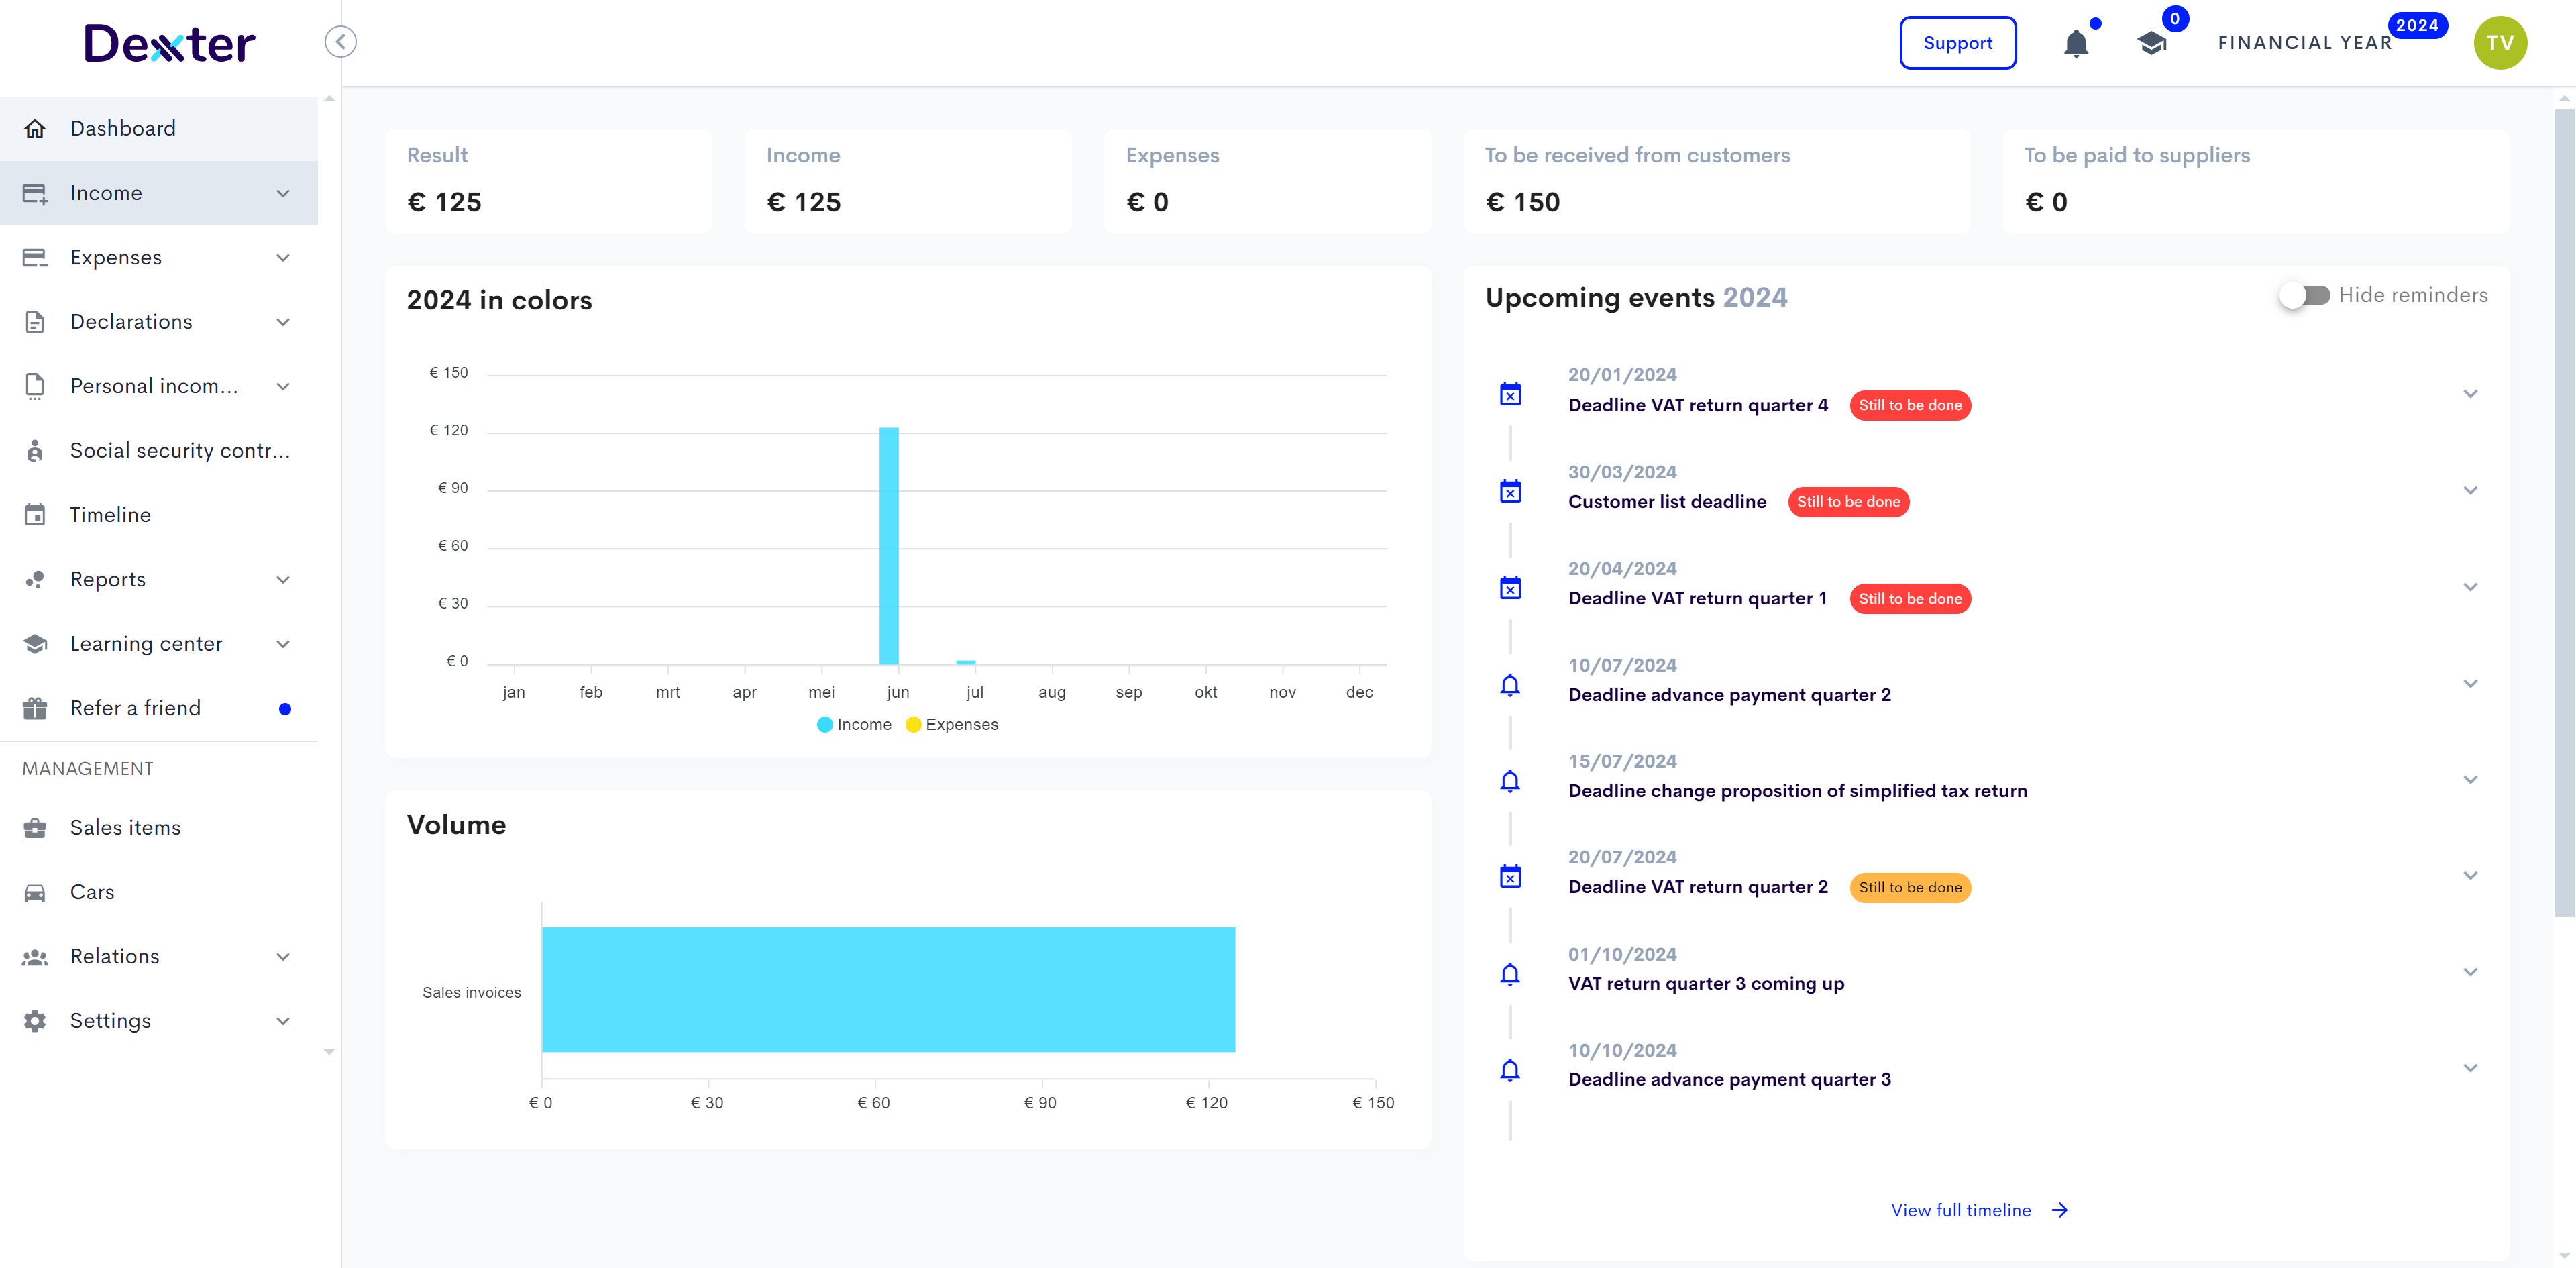Image resolution: width=2576 pixels, height=1268 pixels.
Task: Expand the Reports menu chevron
Action: click(x=283, y=580)
